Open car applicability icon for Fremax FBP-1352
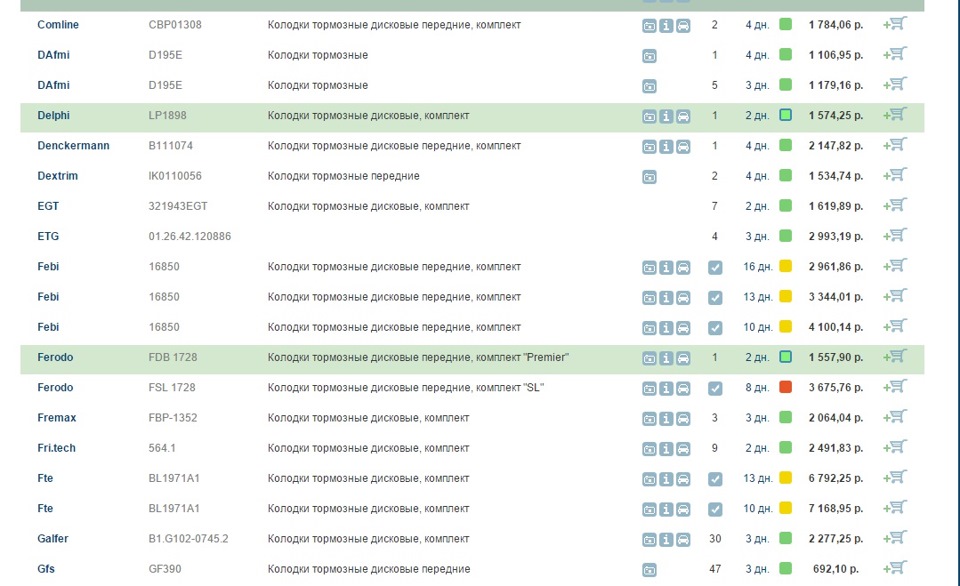This screenshot has width=960, height=586. coord(683,419)
